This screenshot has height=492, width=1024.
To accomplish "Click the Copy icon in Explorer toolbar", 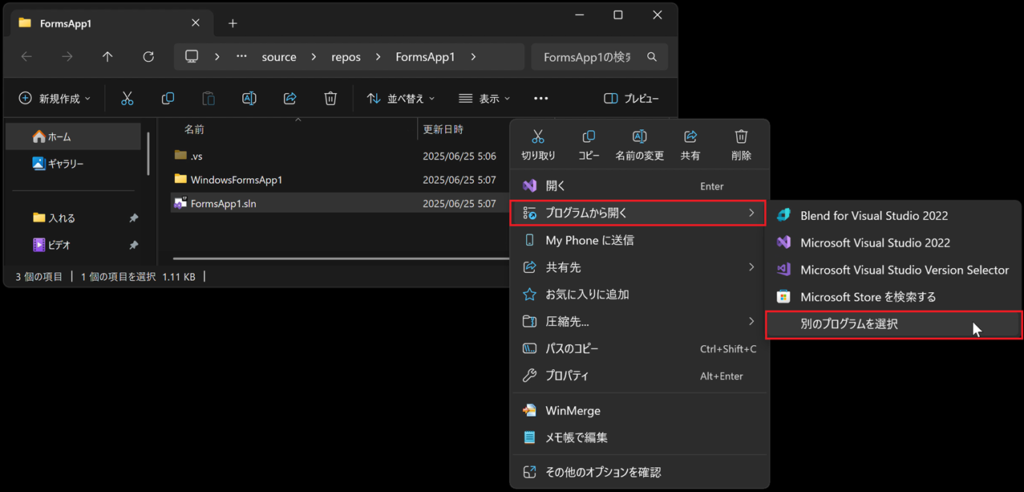I will click(168, 99).
